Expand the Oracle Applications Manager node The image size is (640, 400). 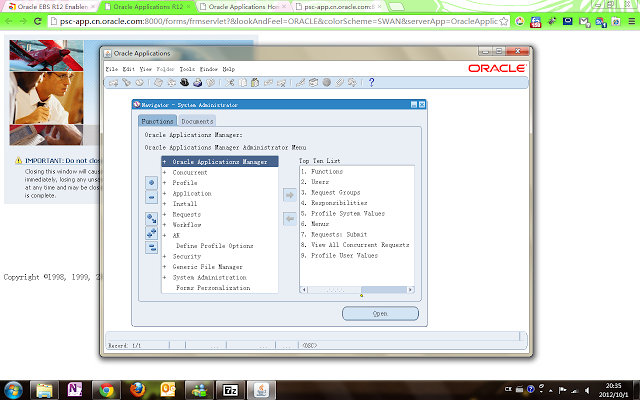pos(164,162)
